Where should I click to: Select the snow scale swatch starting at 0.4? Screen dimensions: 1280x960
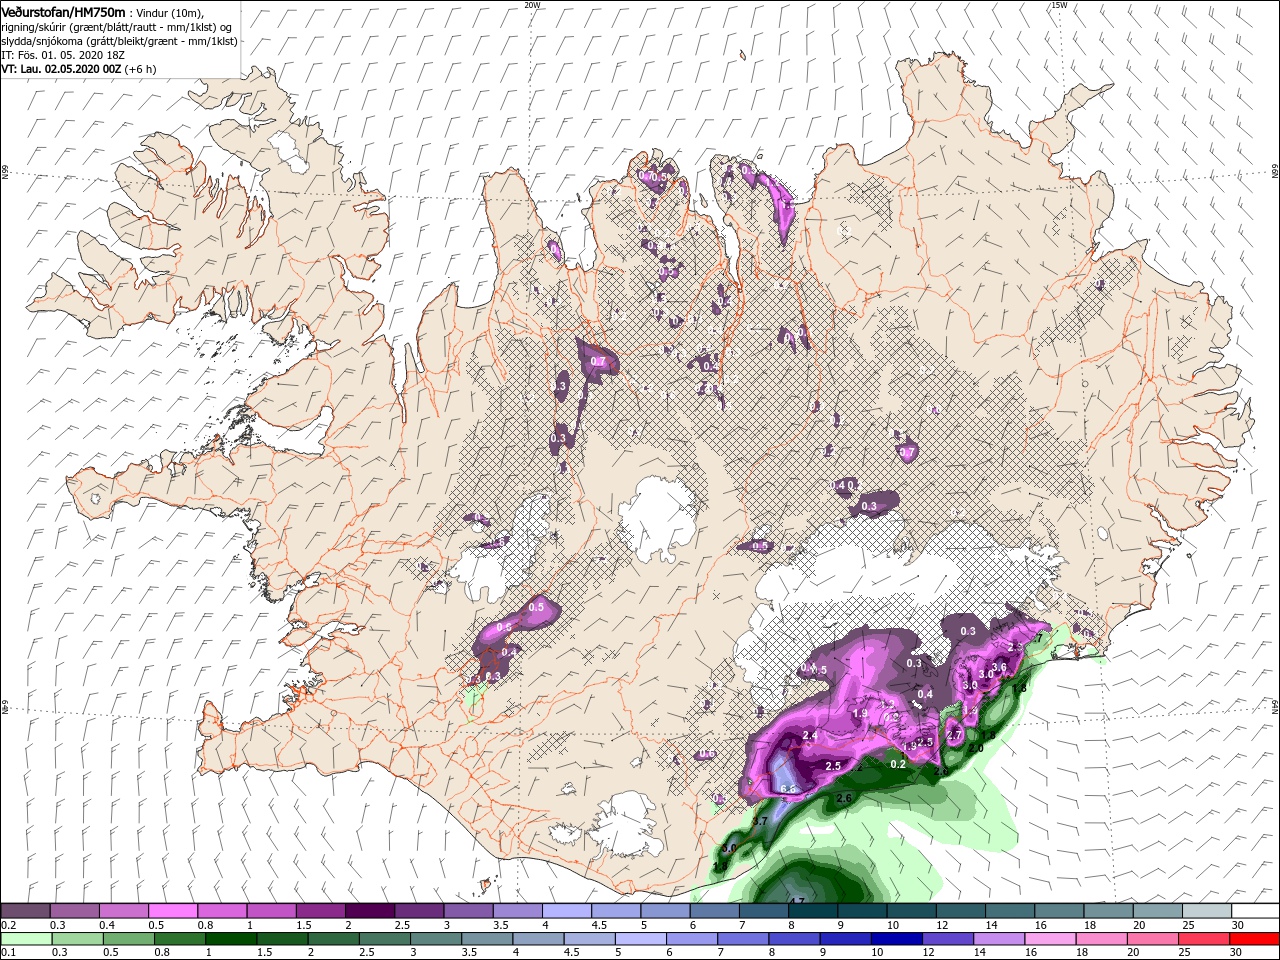(x=123, y=911)
